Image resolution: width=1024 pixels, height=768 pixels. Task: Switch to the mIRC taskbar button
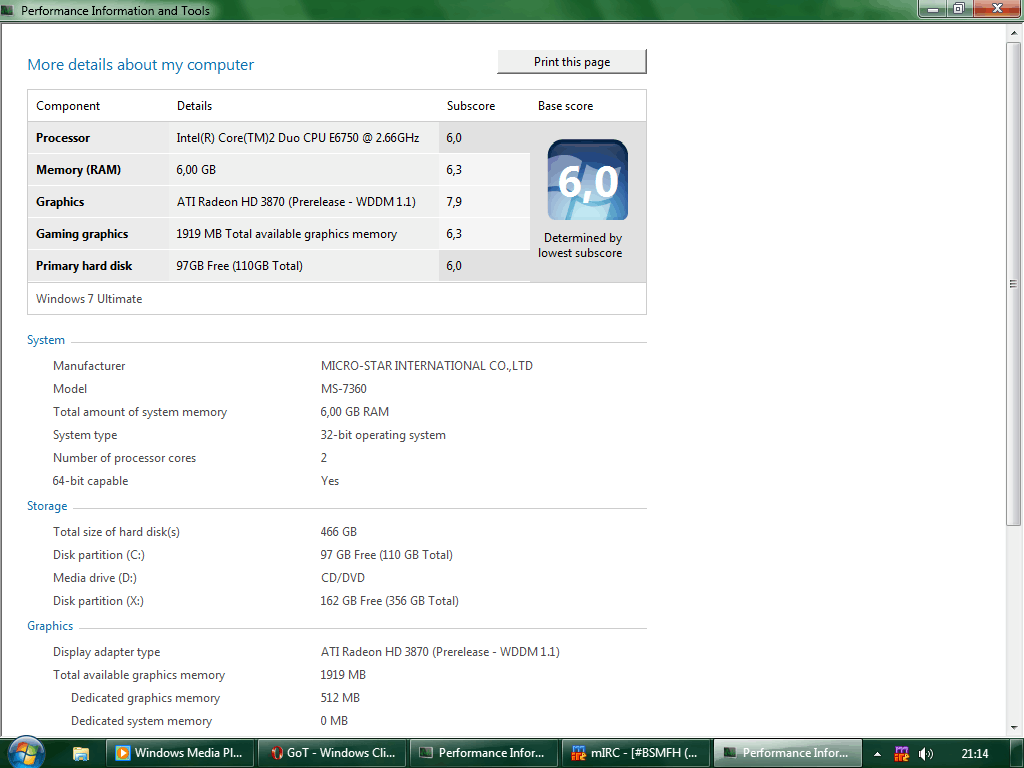coord(635,753)
